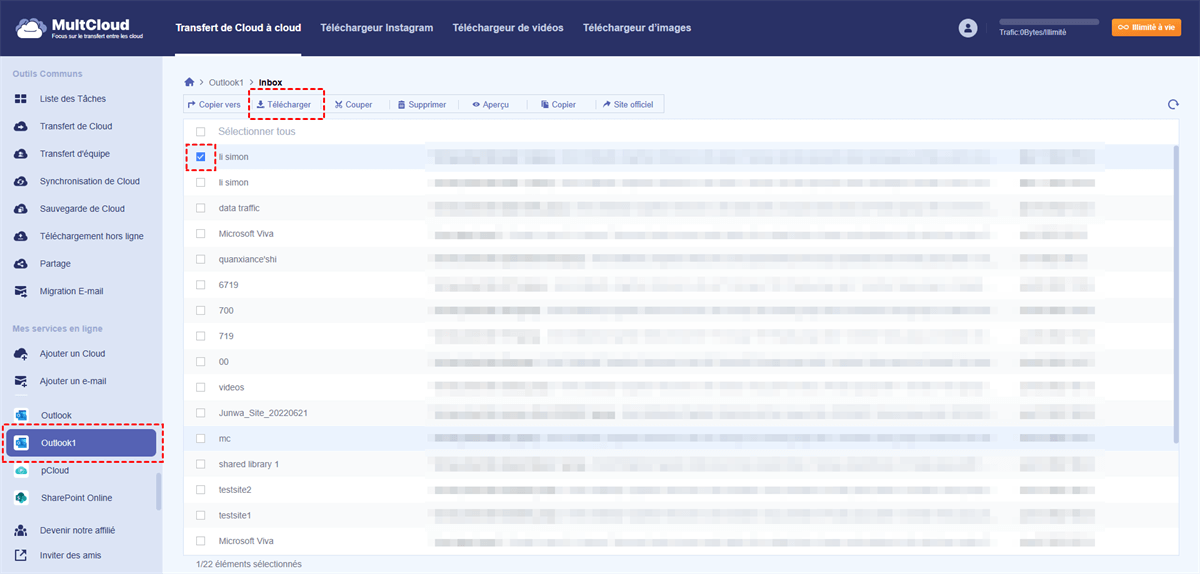
Task: Open Synchronisation de Cloud in sidebar
Action: click(x=89, y=181)
